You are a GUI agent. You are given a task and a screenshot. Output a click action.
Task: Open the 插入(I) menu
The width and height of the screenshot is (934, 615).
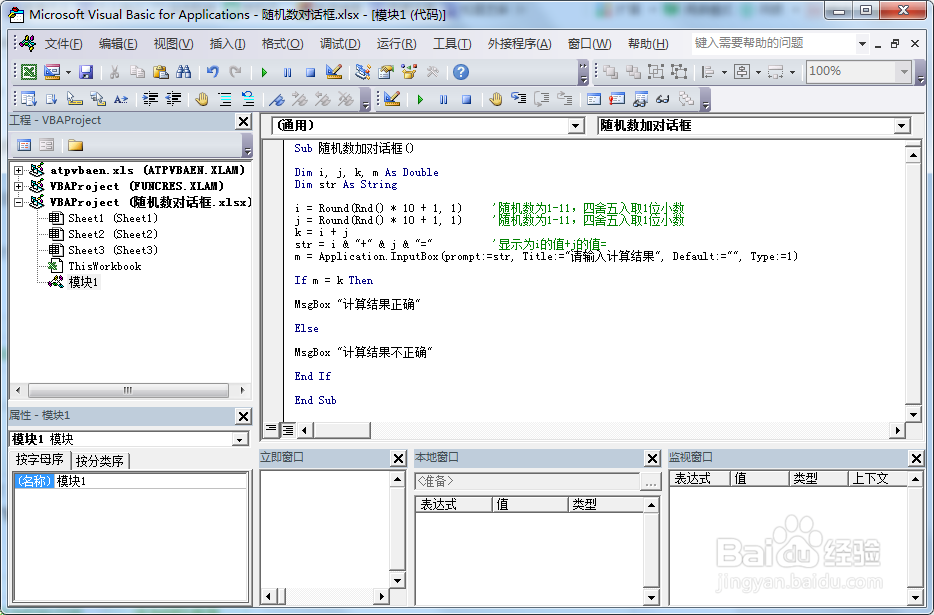click(228, 44)
